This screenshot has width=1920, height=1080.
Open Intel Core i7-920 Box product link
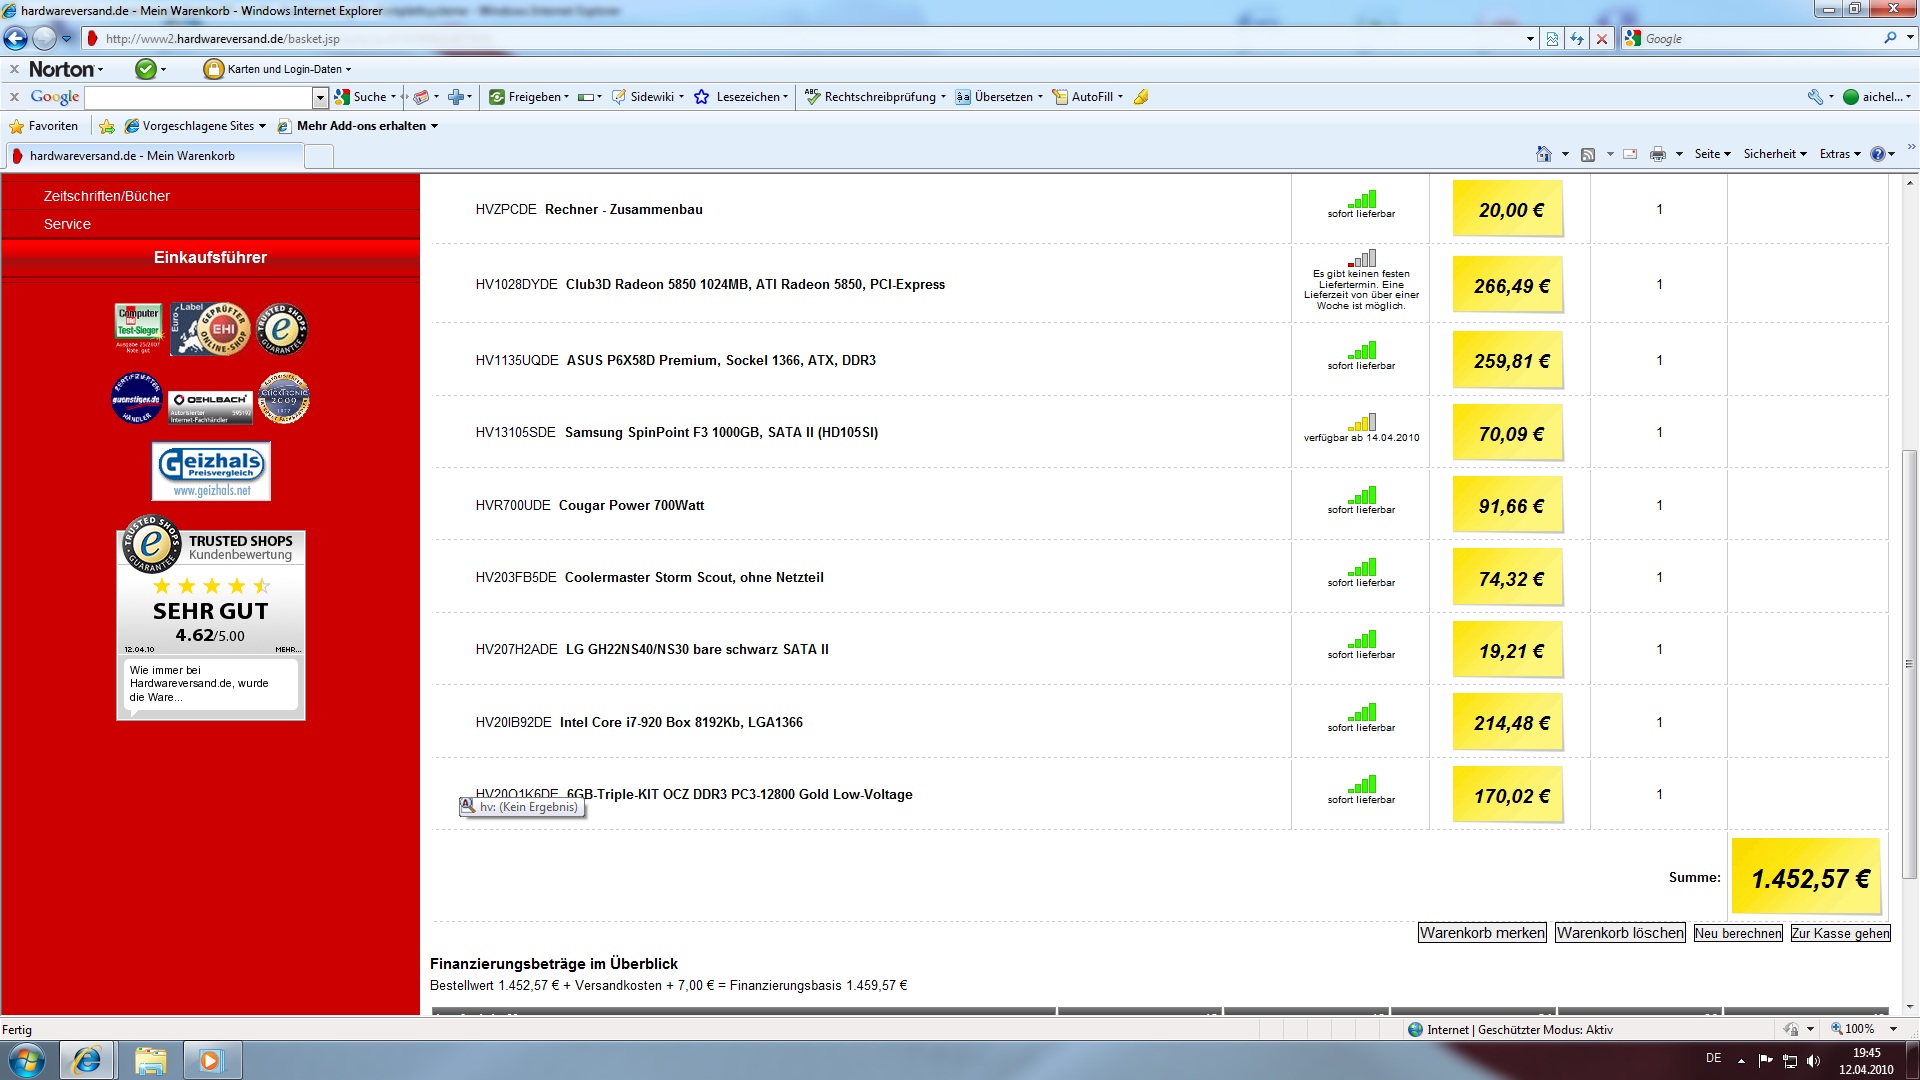coord(681,723)
